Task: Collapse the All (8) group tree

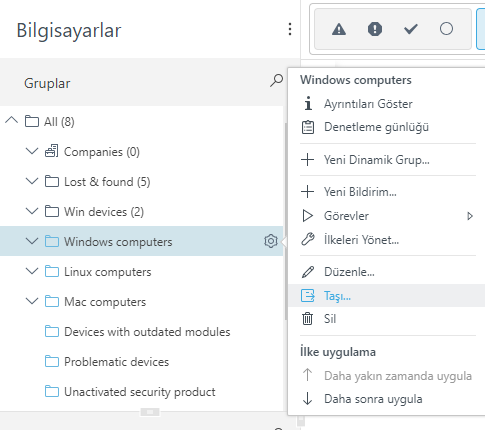Action: coord(12,121)
